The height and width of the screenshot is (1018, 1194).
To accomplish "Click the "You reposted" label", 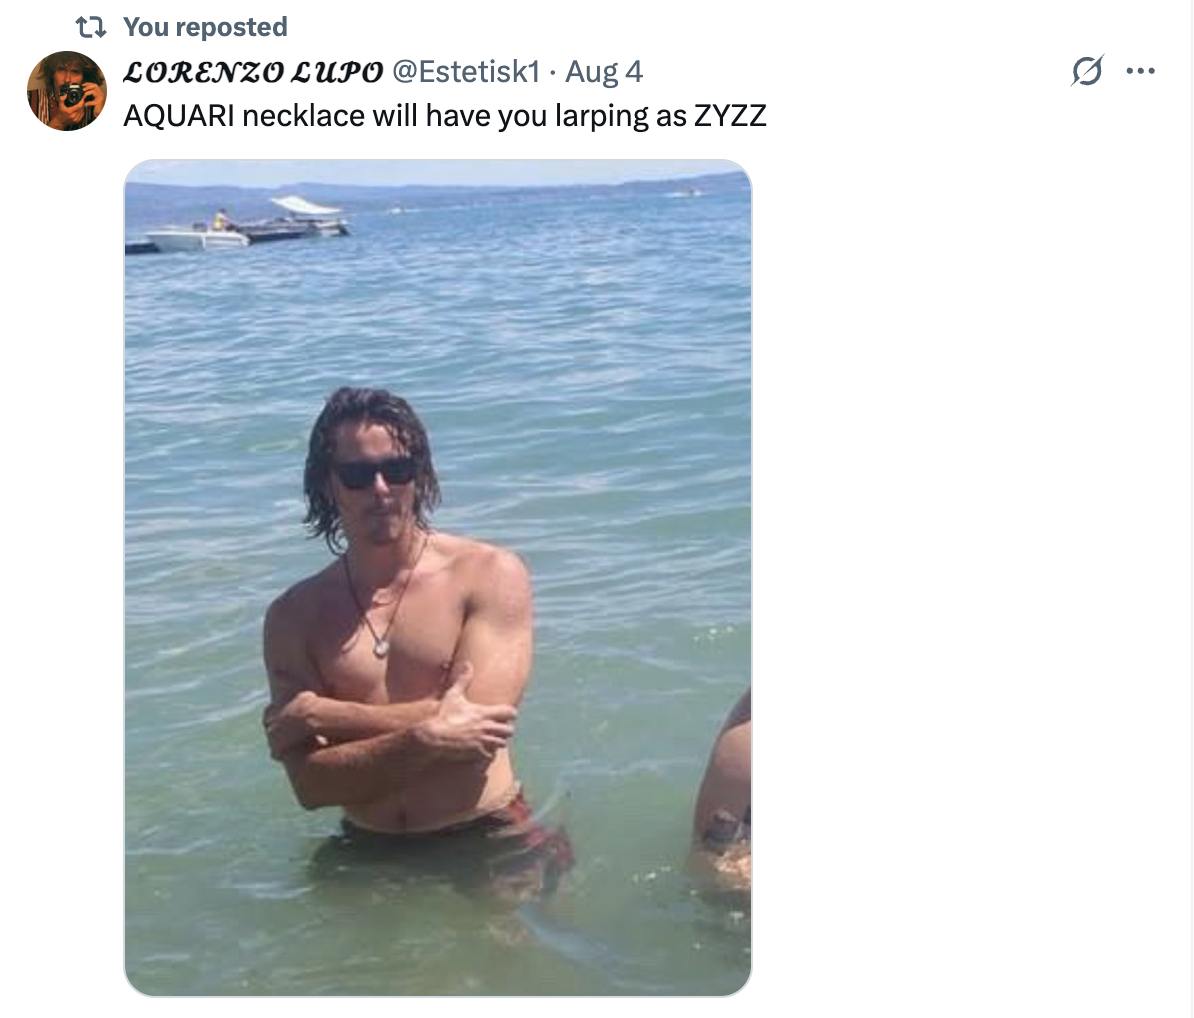I will coord(205,27).
